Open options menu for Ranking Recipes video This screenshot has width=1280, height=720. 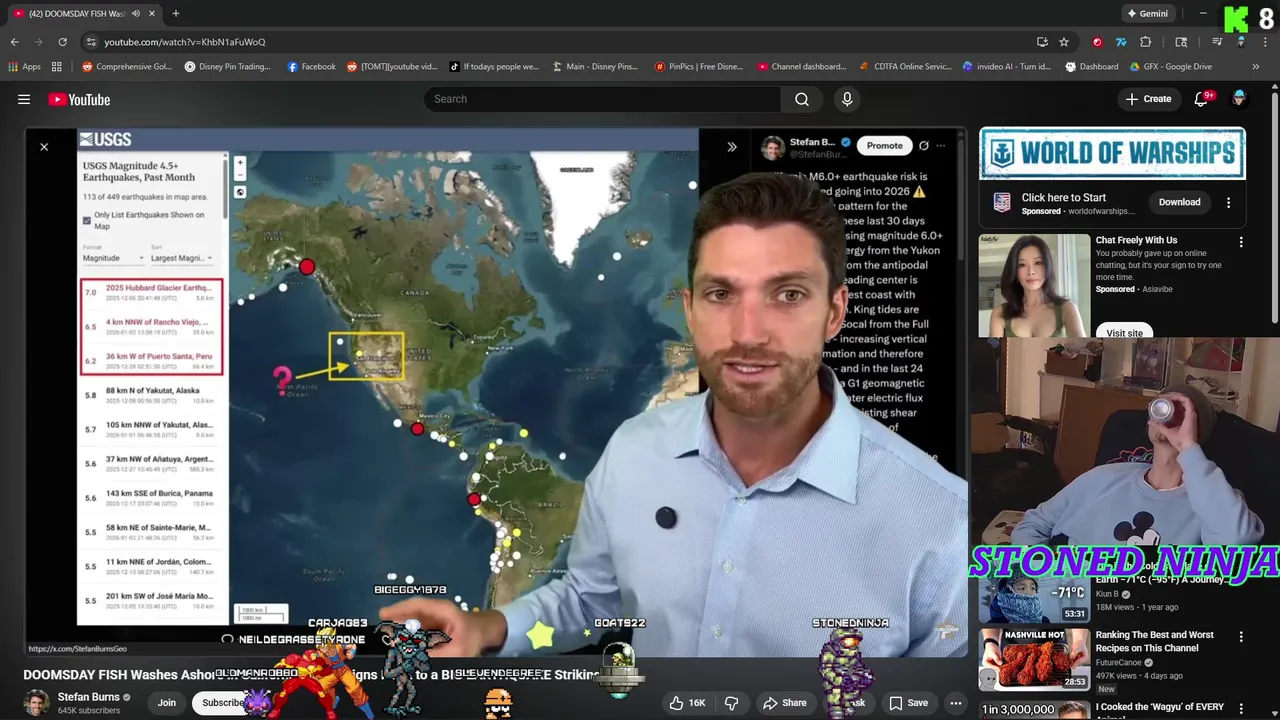pyautogui.click(x=1241, y=636)
